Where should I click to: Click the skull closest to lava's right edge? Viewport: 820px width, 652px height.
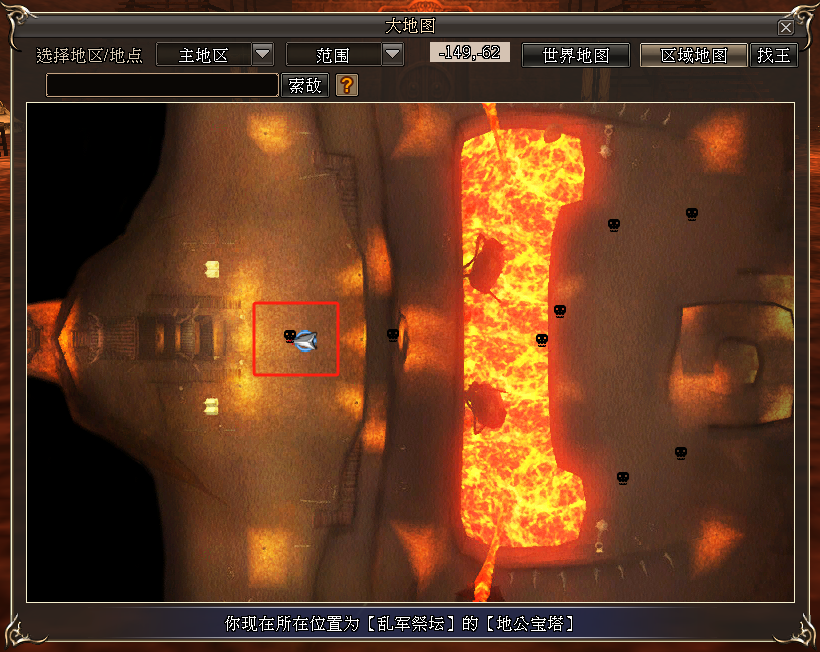[542, 340]
